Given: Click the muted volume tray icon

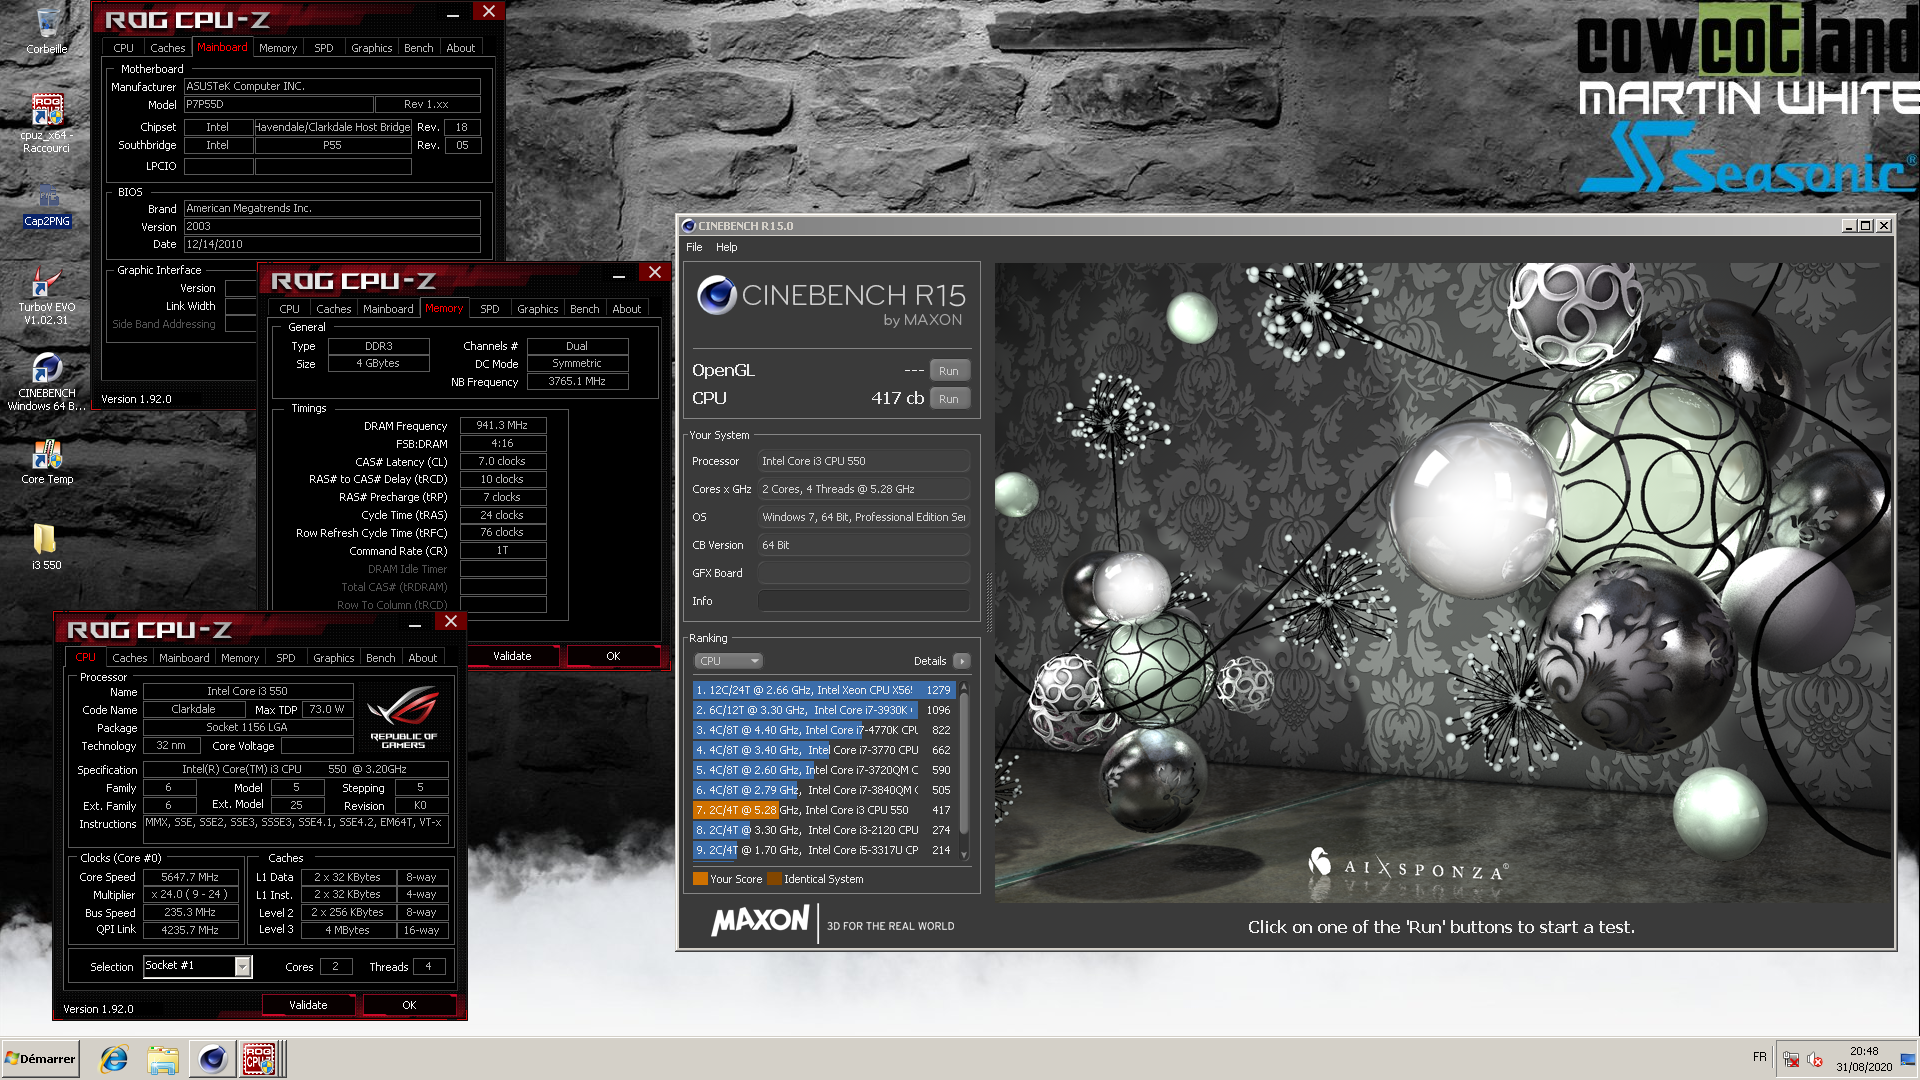Looking at the screenshot, I should tap(1815, 1060).
